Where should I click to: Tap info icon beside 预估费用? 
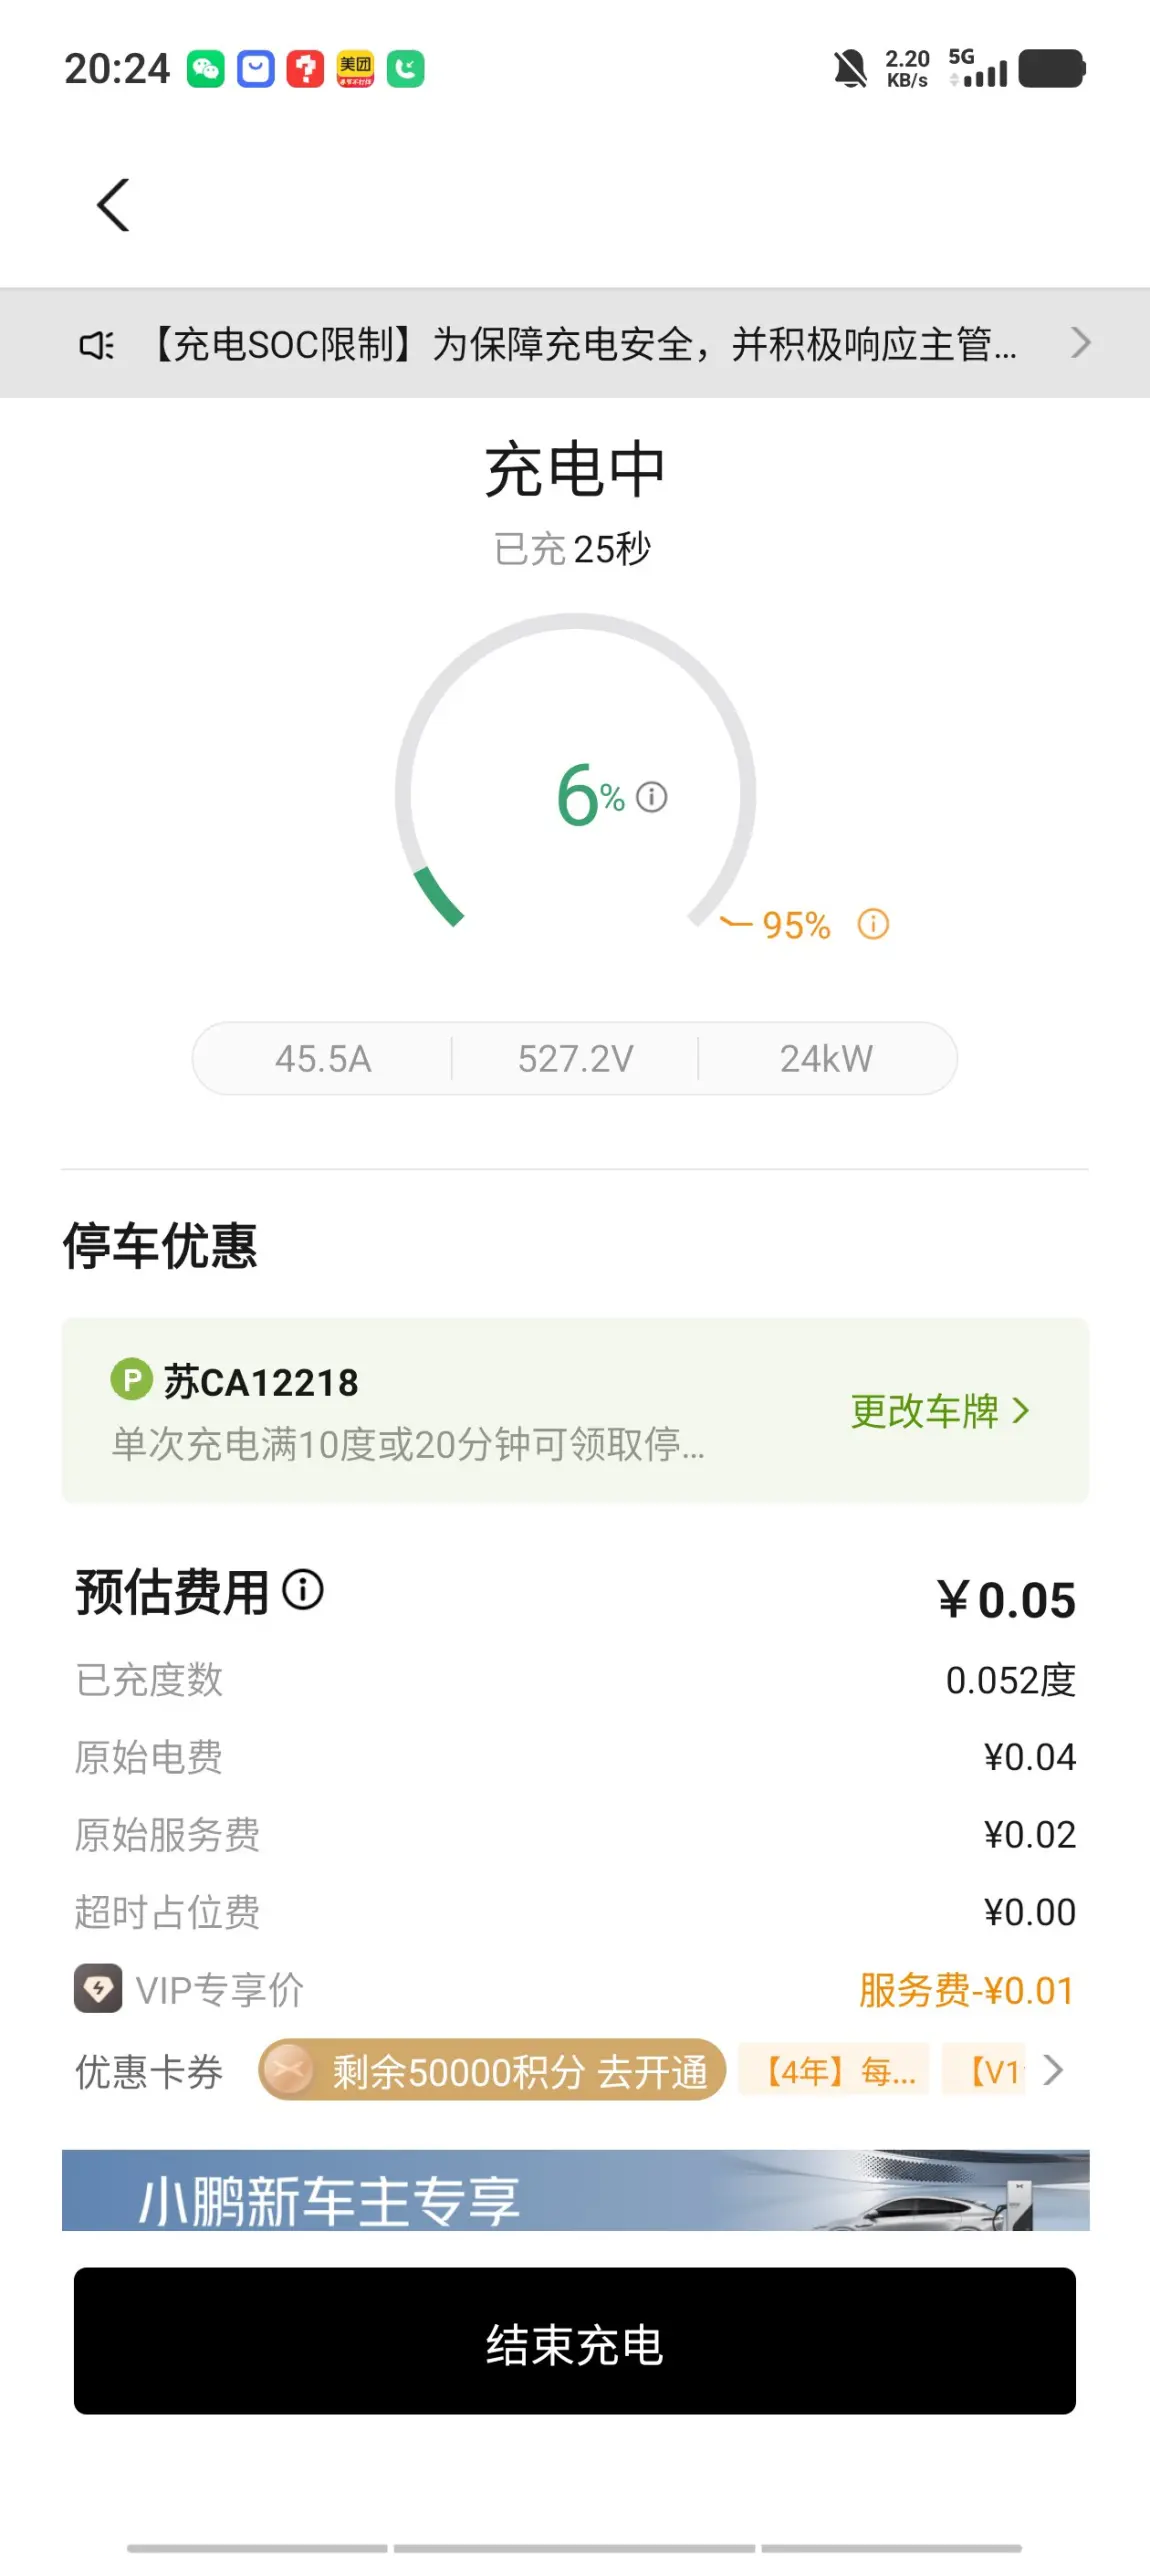tap(303, 1589)
